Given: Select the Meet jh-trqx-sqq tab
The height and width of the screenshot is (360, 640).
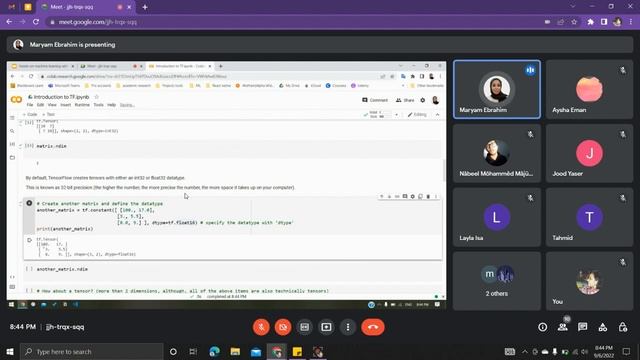Looking at the screenshot, I should tap(82, 7).
